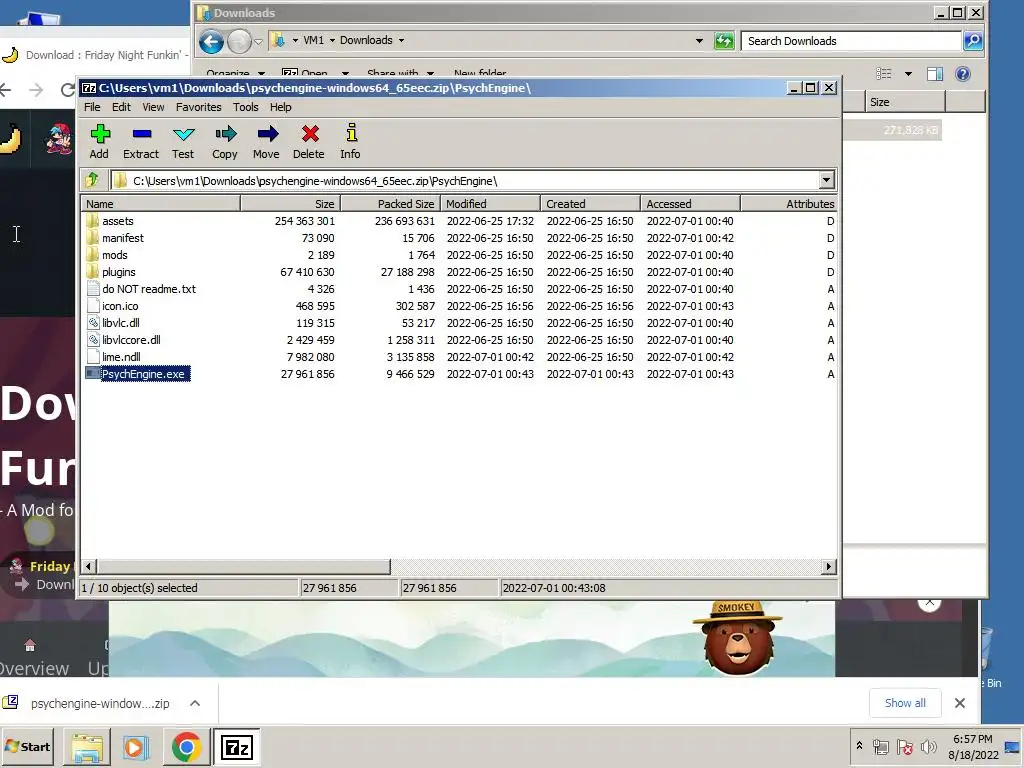Refresh the Downloads Explorer window
Screen dimensions: 1024x768
[724, 40]
